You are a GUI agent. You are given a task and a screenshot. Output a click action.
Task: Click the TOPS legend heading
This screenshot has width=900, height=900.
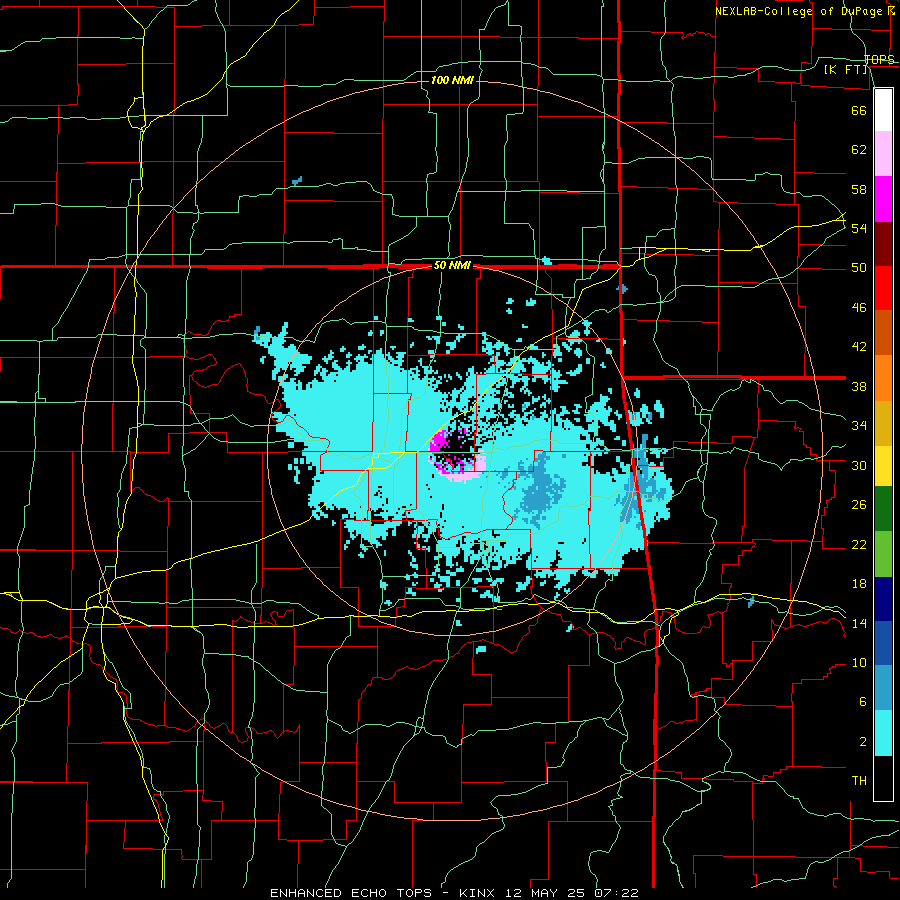click(x=879, y=60)
